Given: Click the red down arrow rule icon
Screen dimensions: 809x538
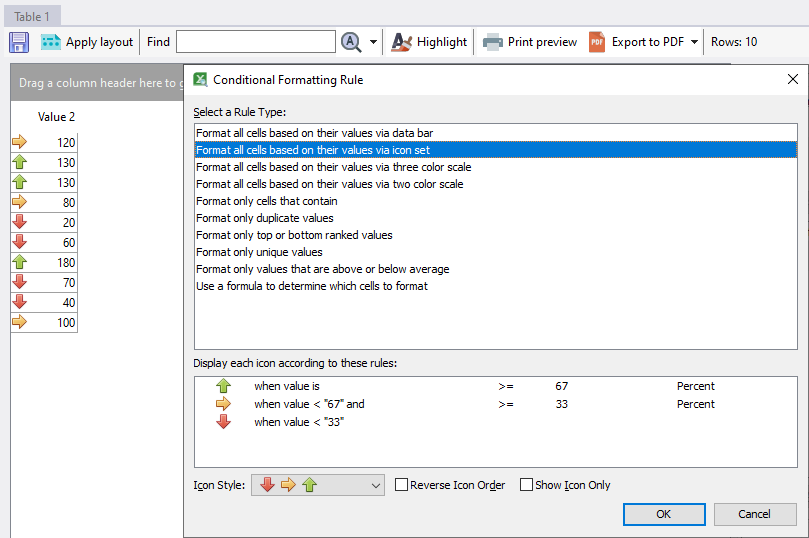Looking at the screenshot, I should pos(223,422).
